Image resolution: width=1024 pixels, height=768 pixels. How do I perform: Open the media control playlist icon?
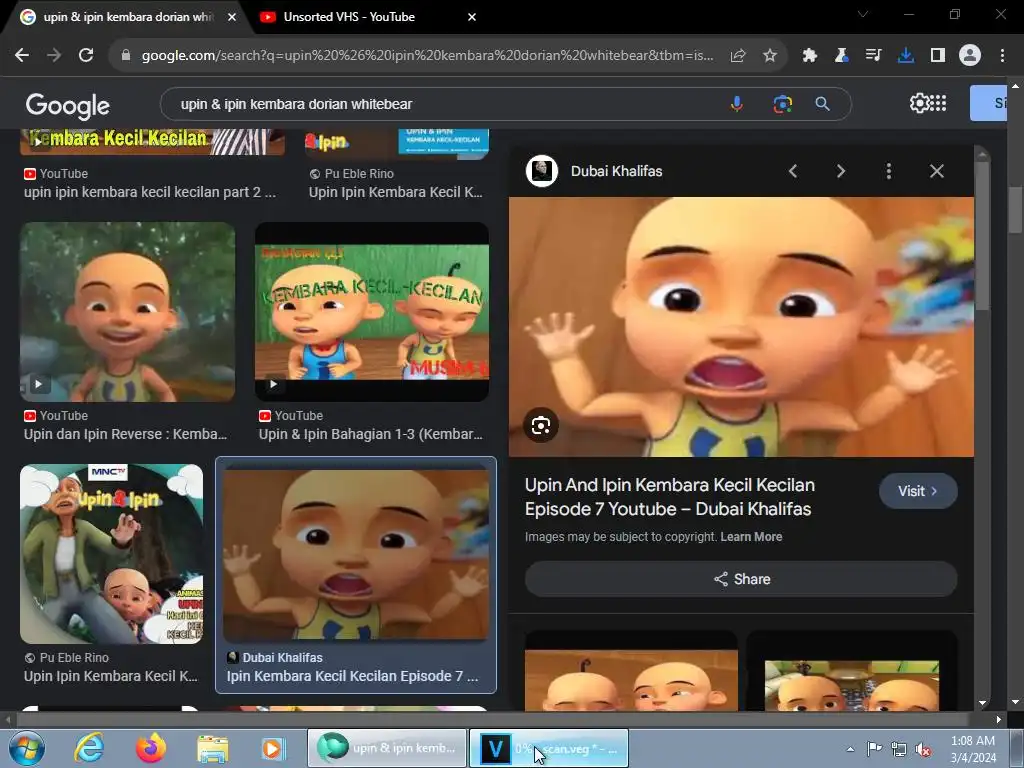[873, 56]
